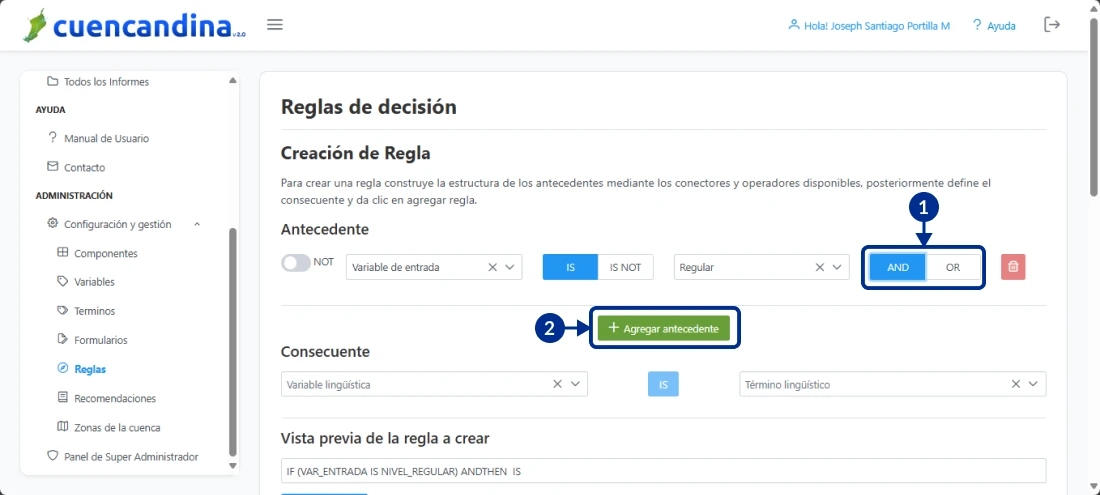This screenshot has width=1100, height=495.
Task: Clear the Término lingüístico field
Action: [1016, 384]
